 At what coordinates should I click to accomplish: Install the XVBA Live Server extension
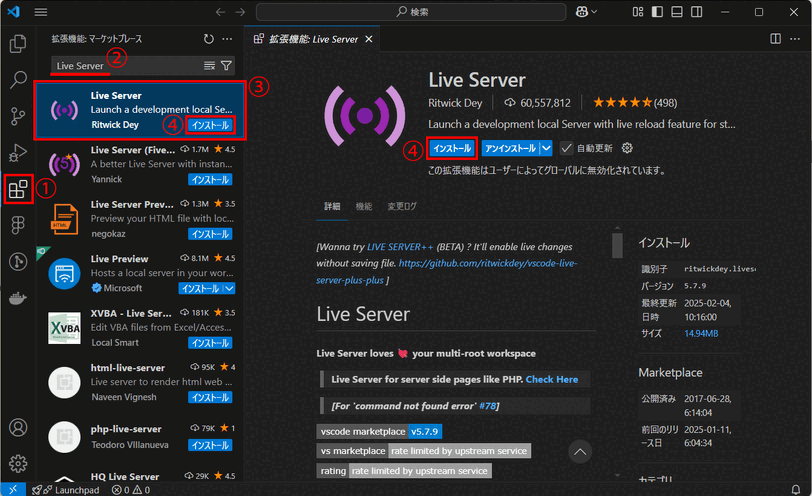(210, 343)
